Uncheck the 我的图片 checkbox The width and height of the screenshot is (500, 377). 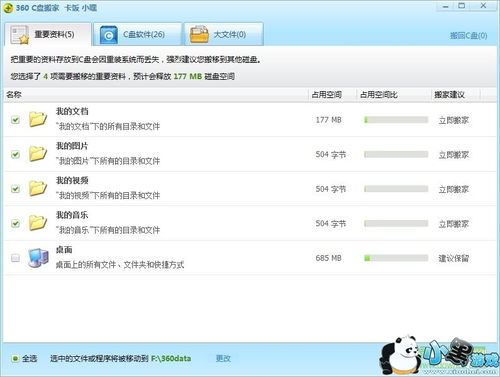(x=15, y=154)
